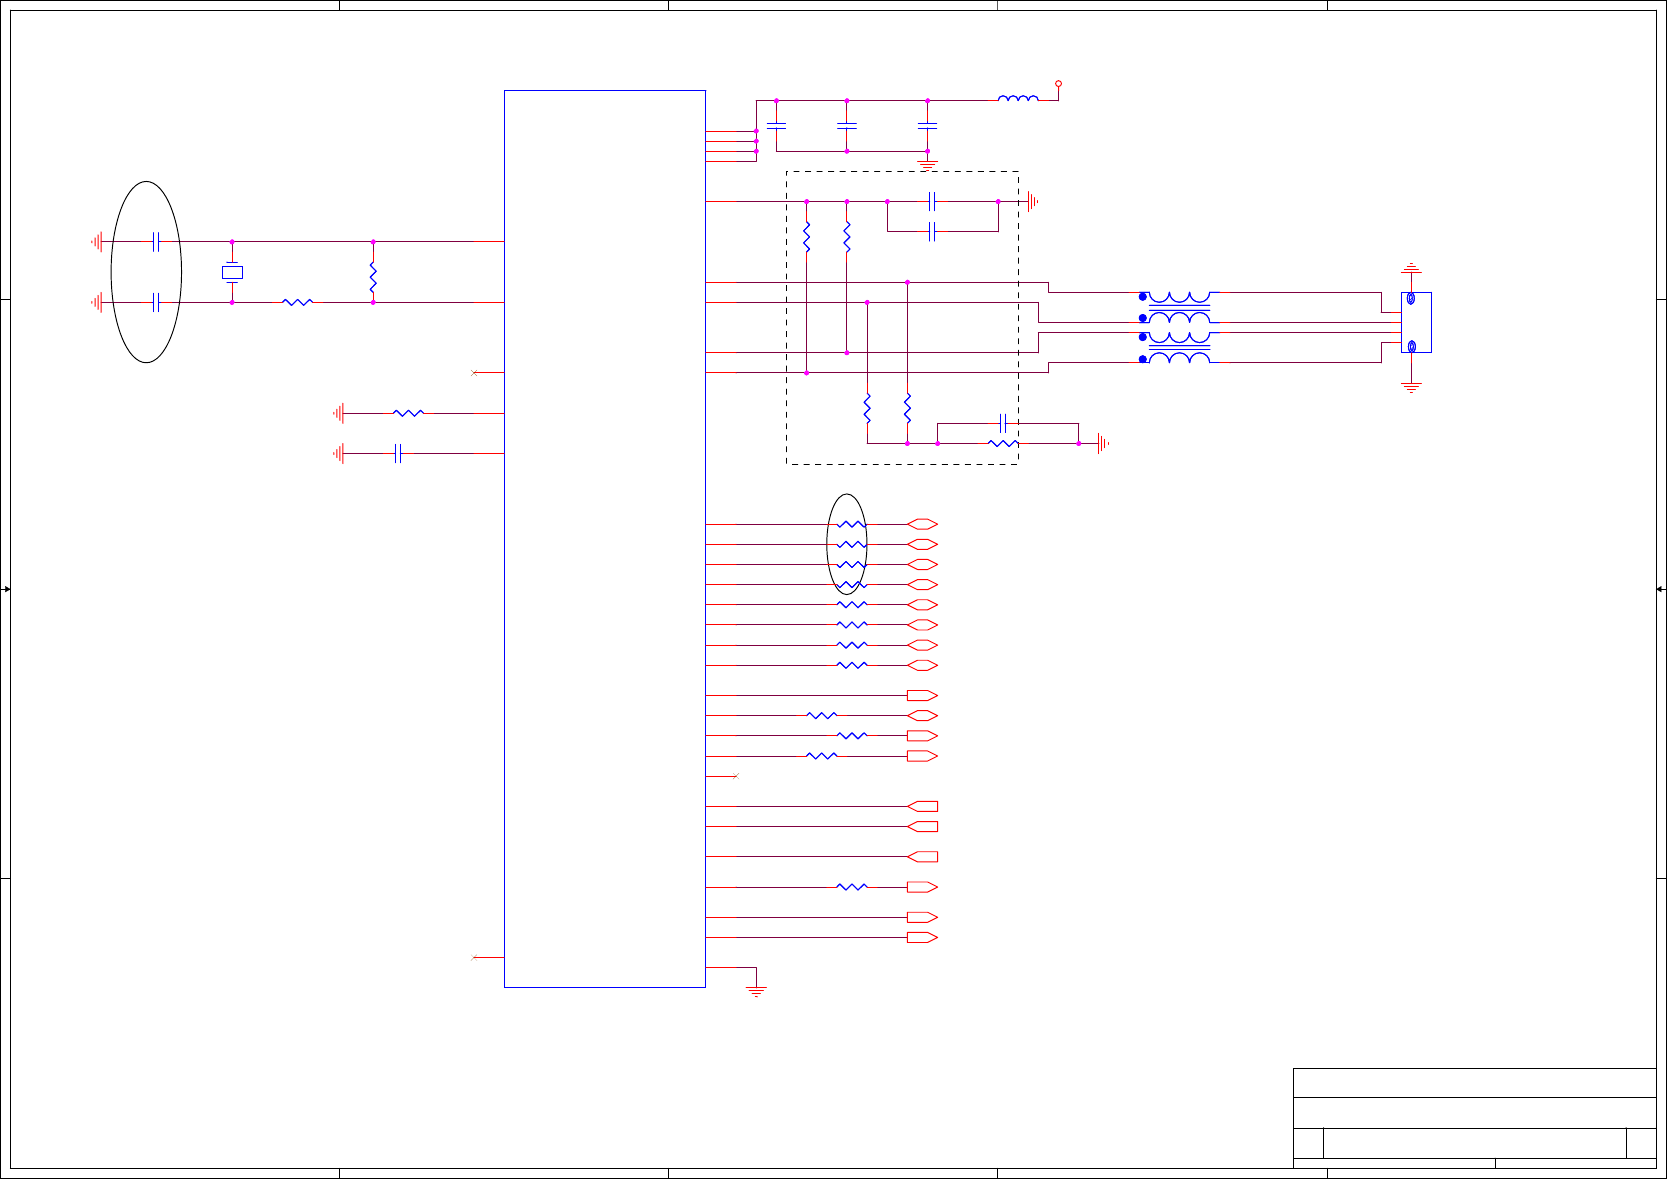Viewport: 1667px width, 1179px height.
Task: Select ground symbol attached to the grounded resistor
Action: coord(339,413)
